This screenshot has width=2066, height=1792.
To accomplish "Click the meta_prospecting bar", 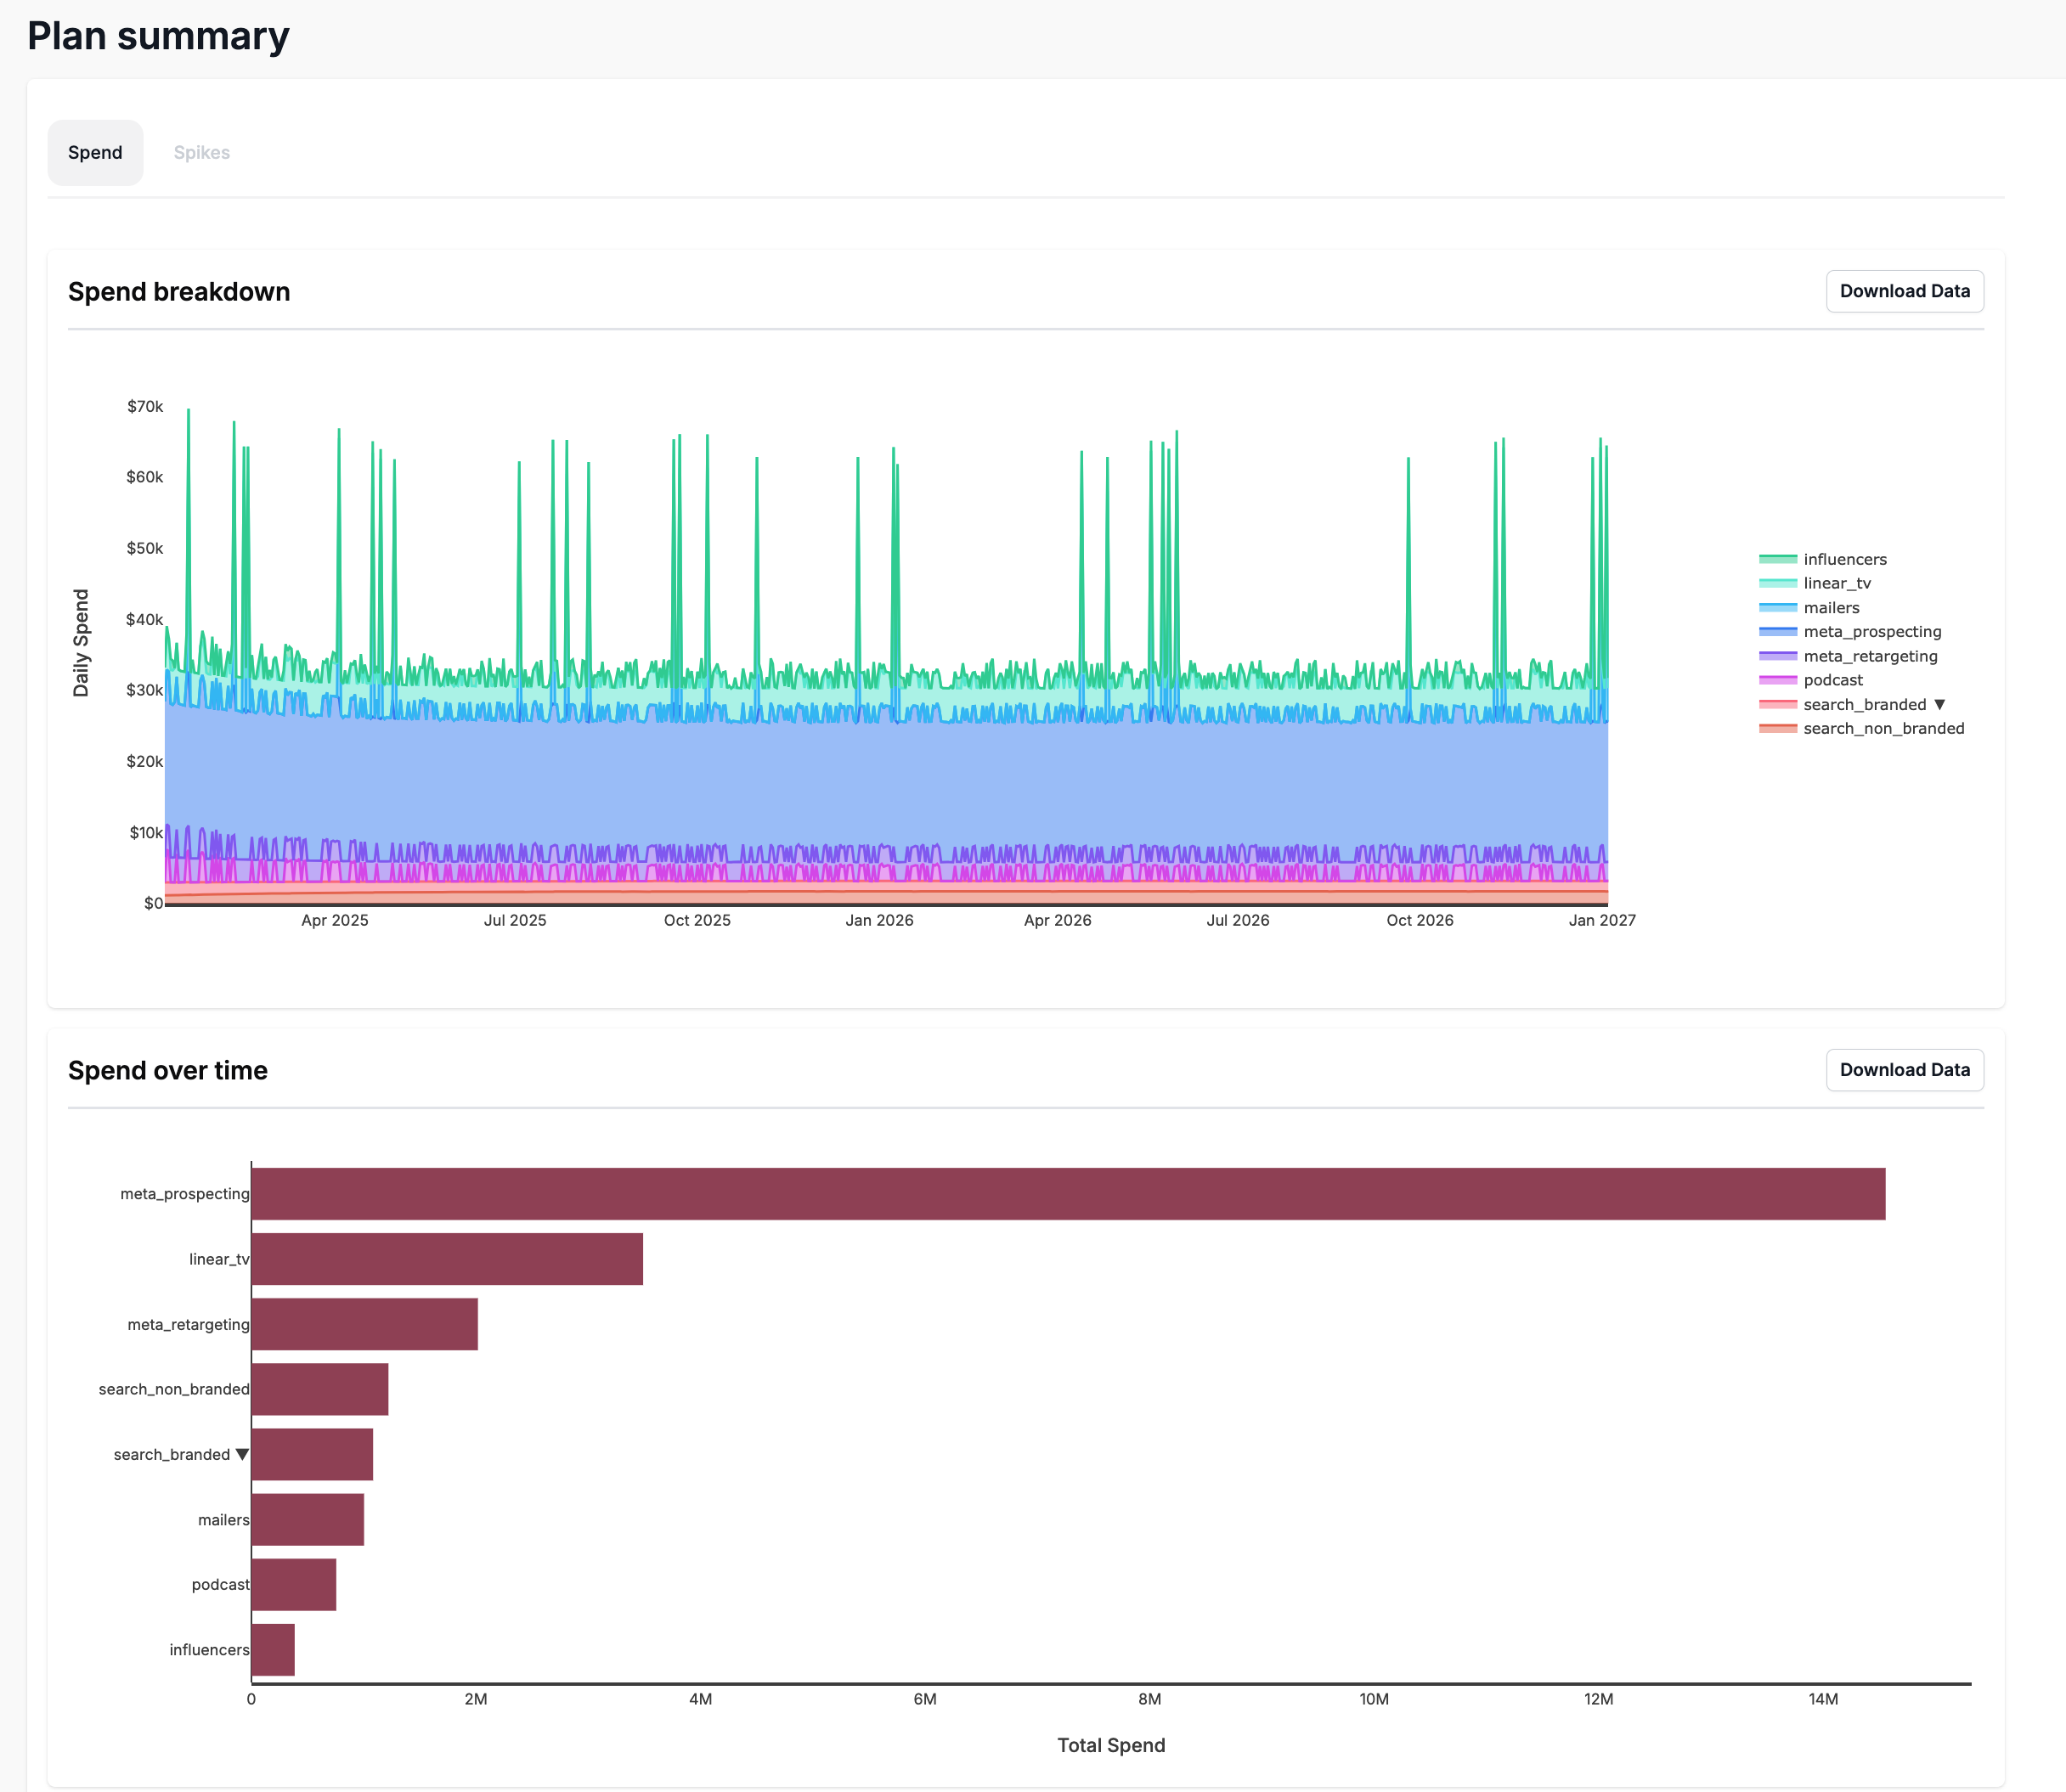I will point(1067,1194).
